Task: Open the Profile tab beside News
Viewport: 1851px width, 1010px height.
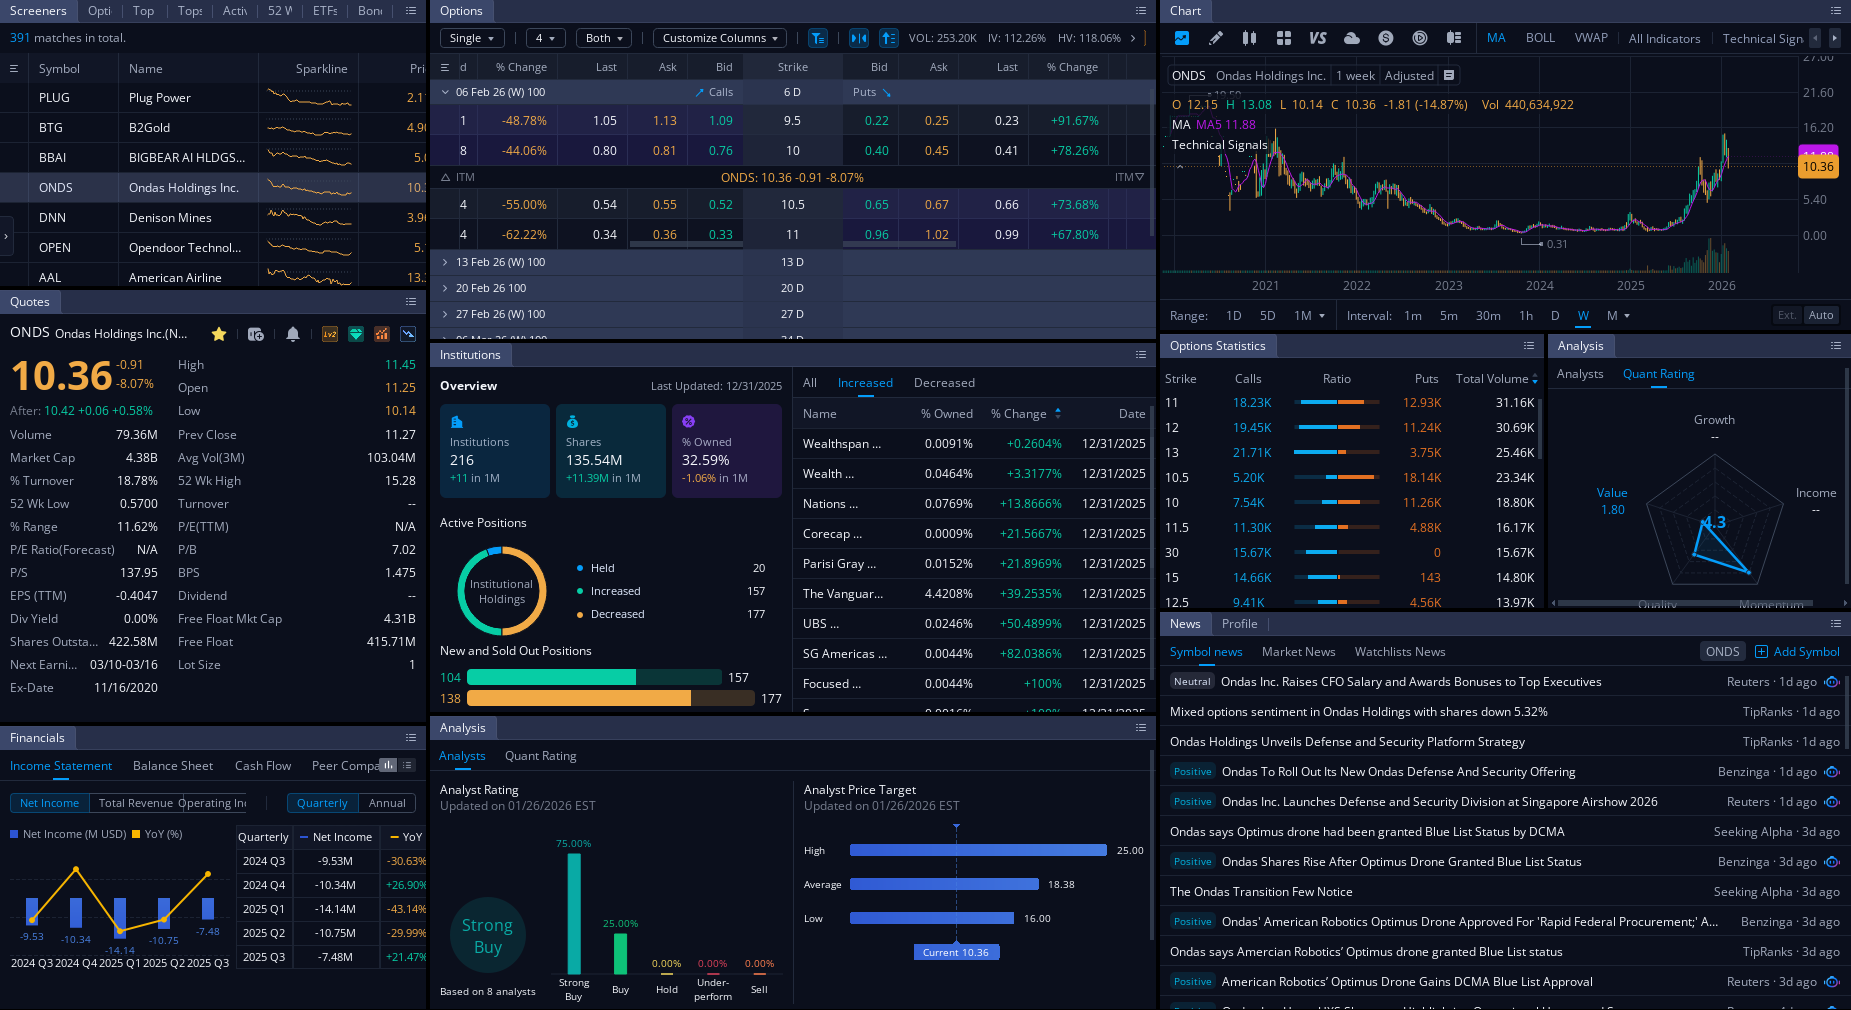Action: click(1239, 624)
